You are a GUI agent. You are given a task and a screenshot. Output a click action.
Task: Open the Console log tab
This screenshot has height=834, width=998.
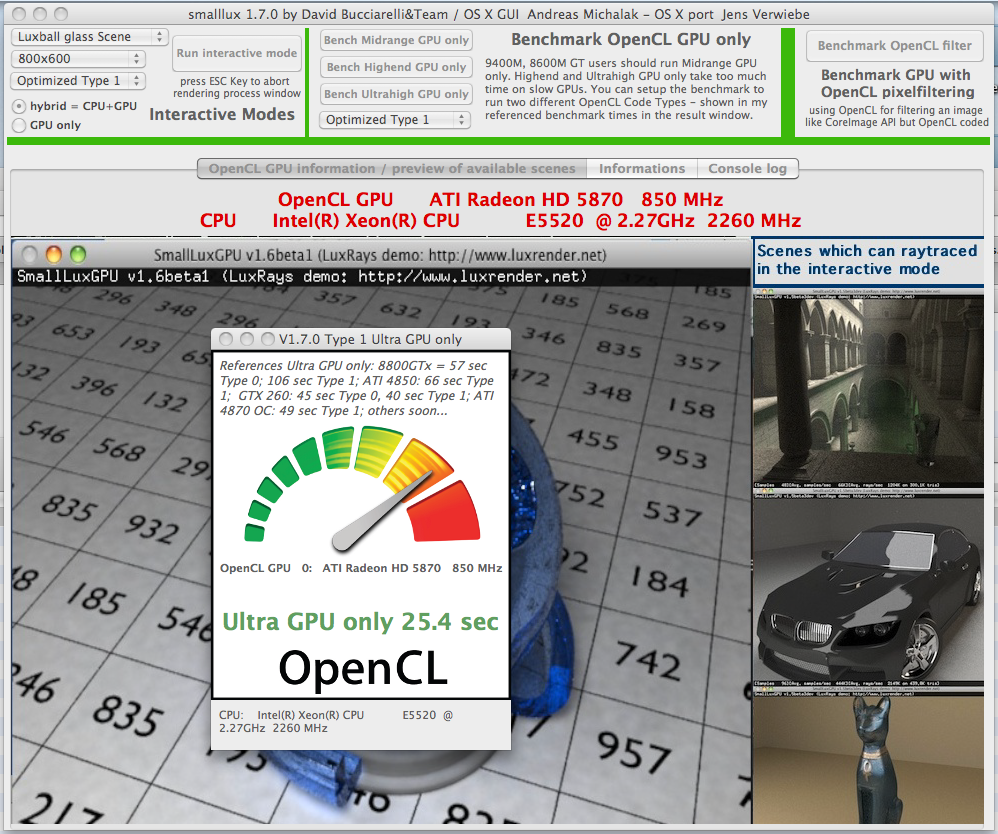coord(747,169)
